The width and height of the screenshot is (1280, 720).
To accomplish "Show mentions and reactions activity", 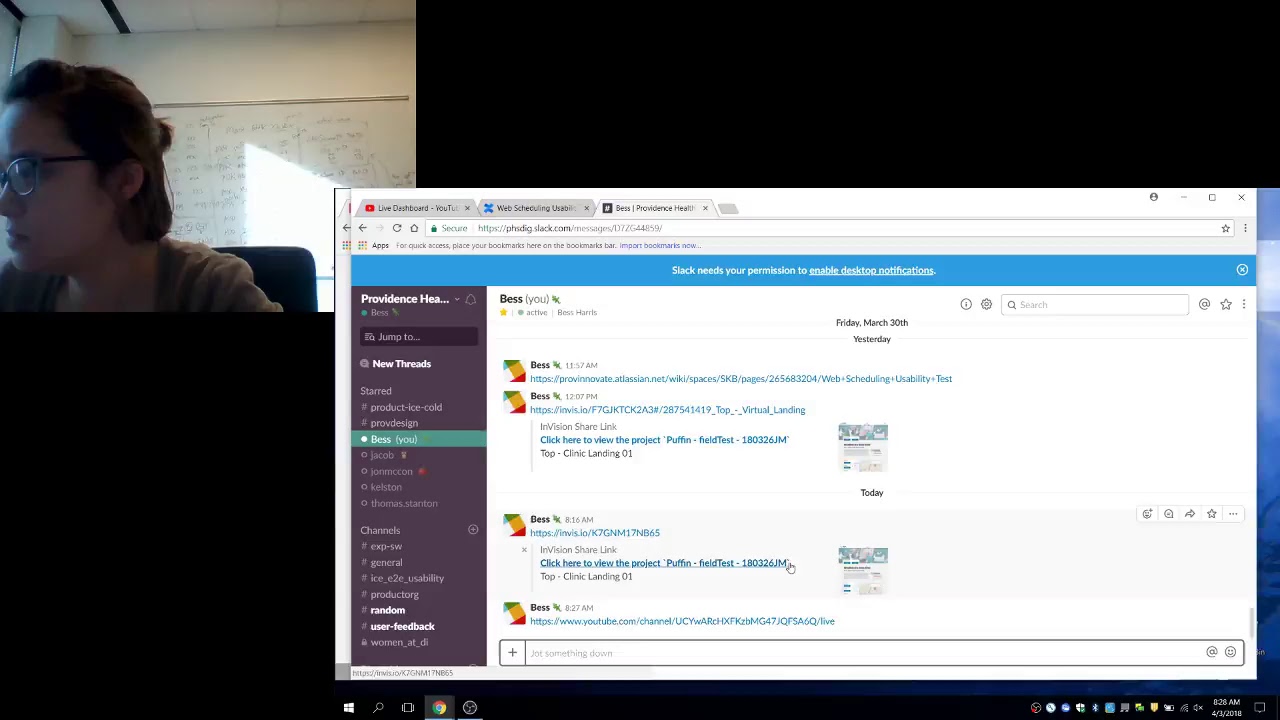I will 1204,304.
